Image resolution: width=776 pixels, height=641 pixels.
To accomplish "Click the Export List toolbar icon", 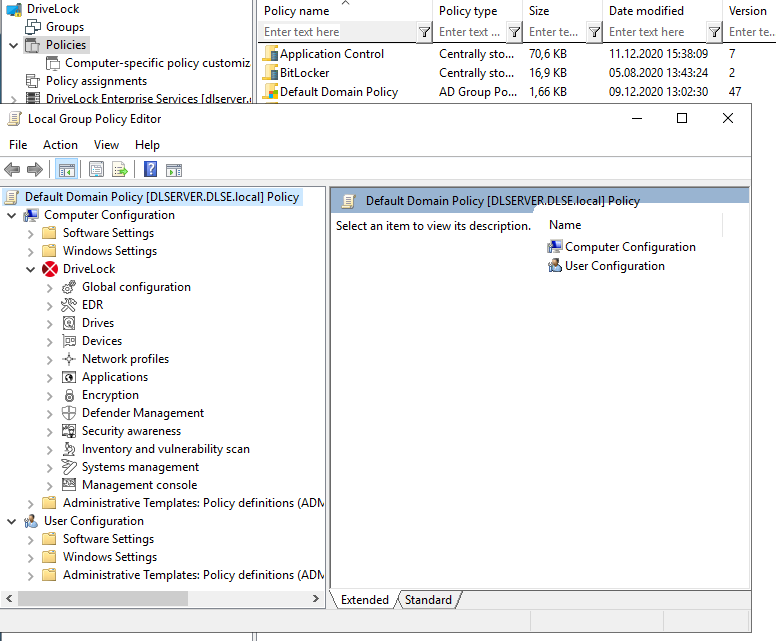I will 120,170.
